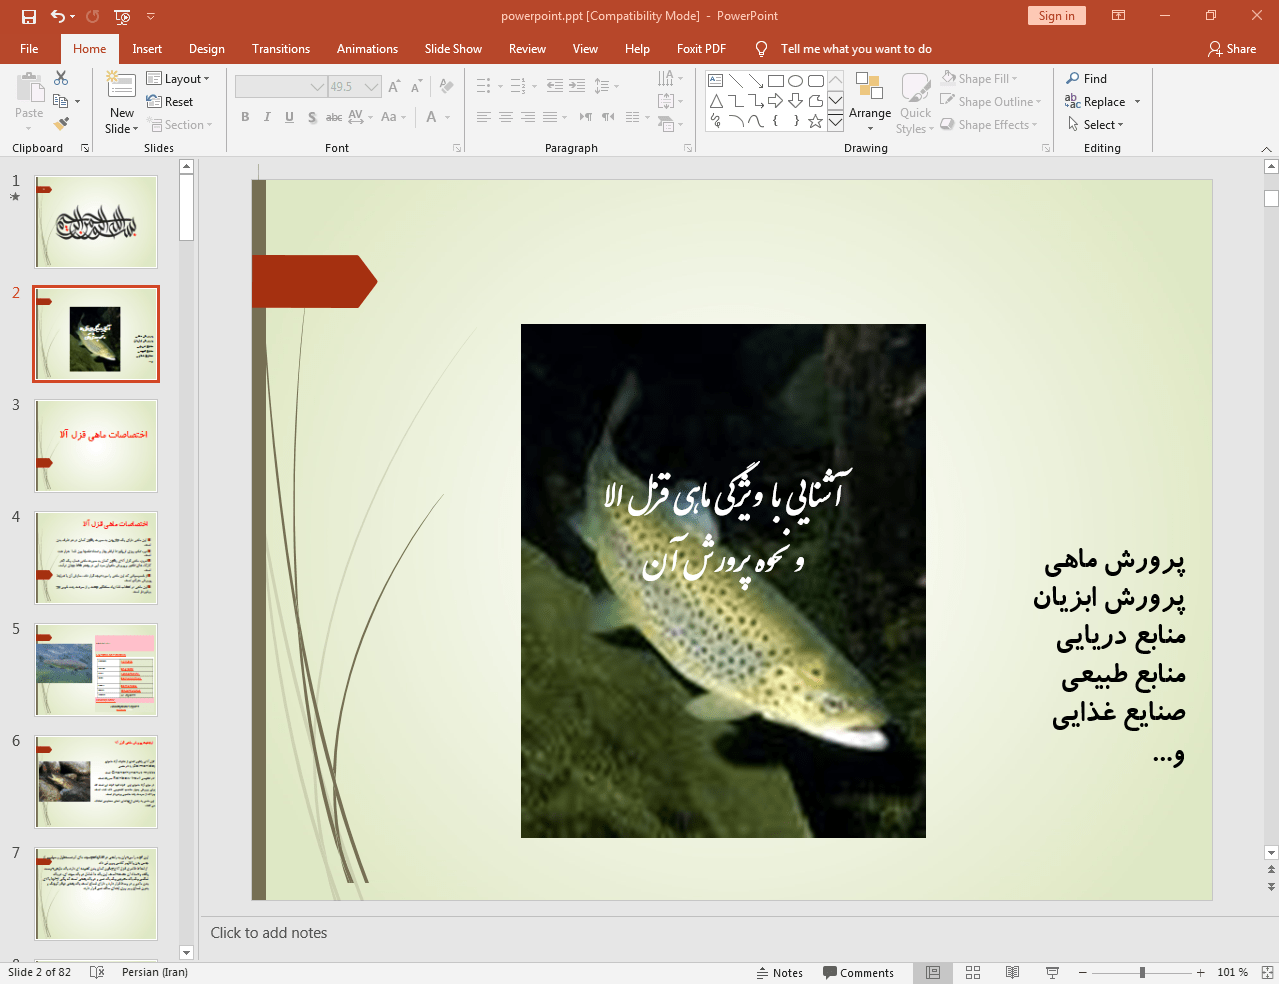Cut selection with the scissors icon
The image size is (1279, 984).
[61, 78]
